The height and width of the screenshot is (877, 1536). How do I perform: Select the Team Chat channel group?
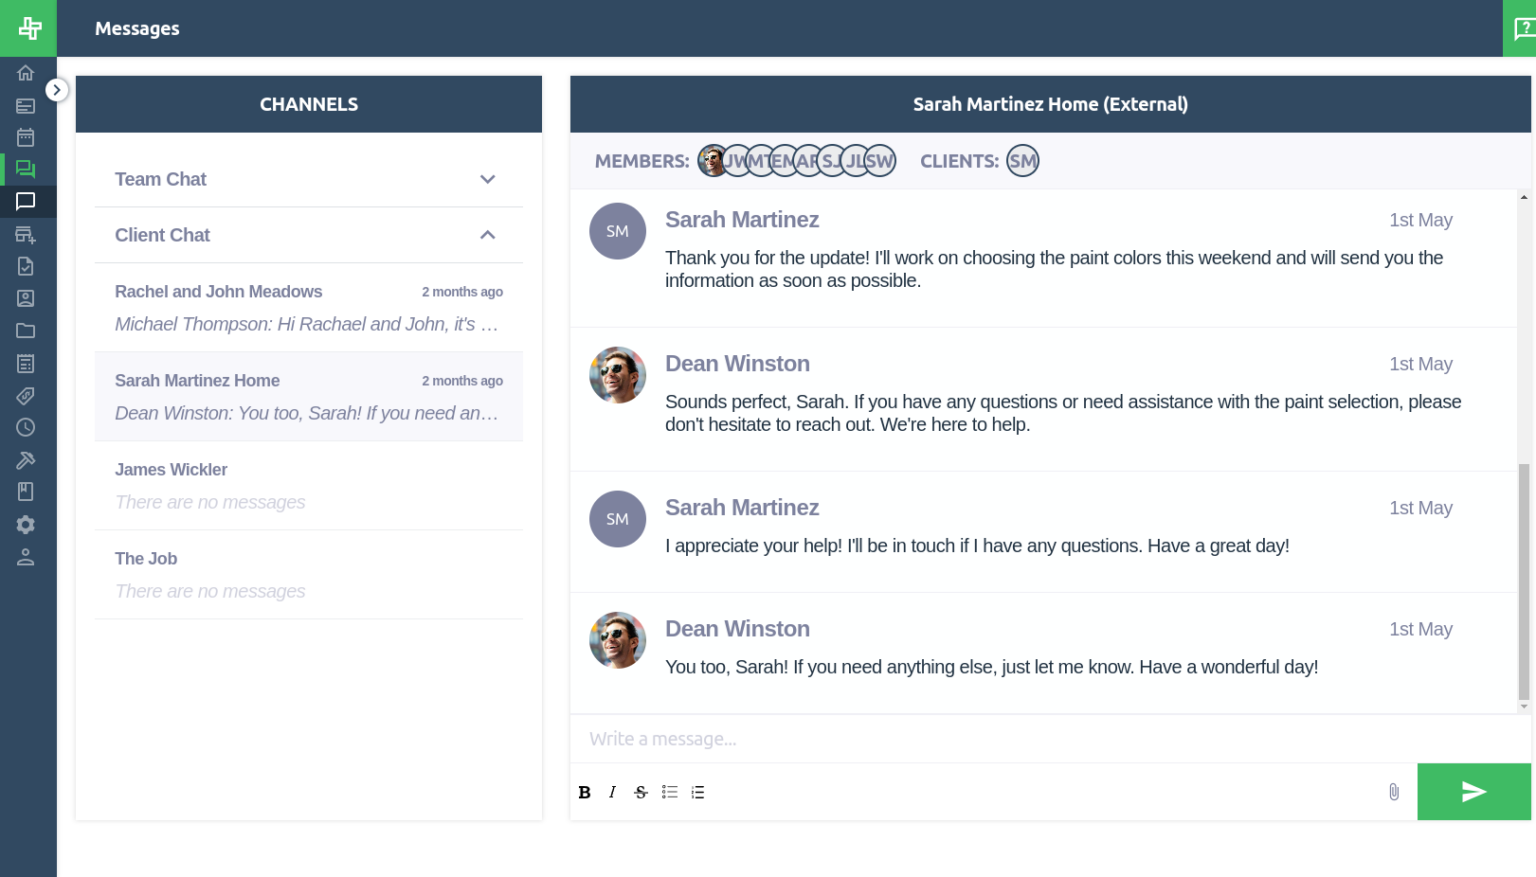pos(309,179)
